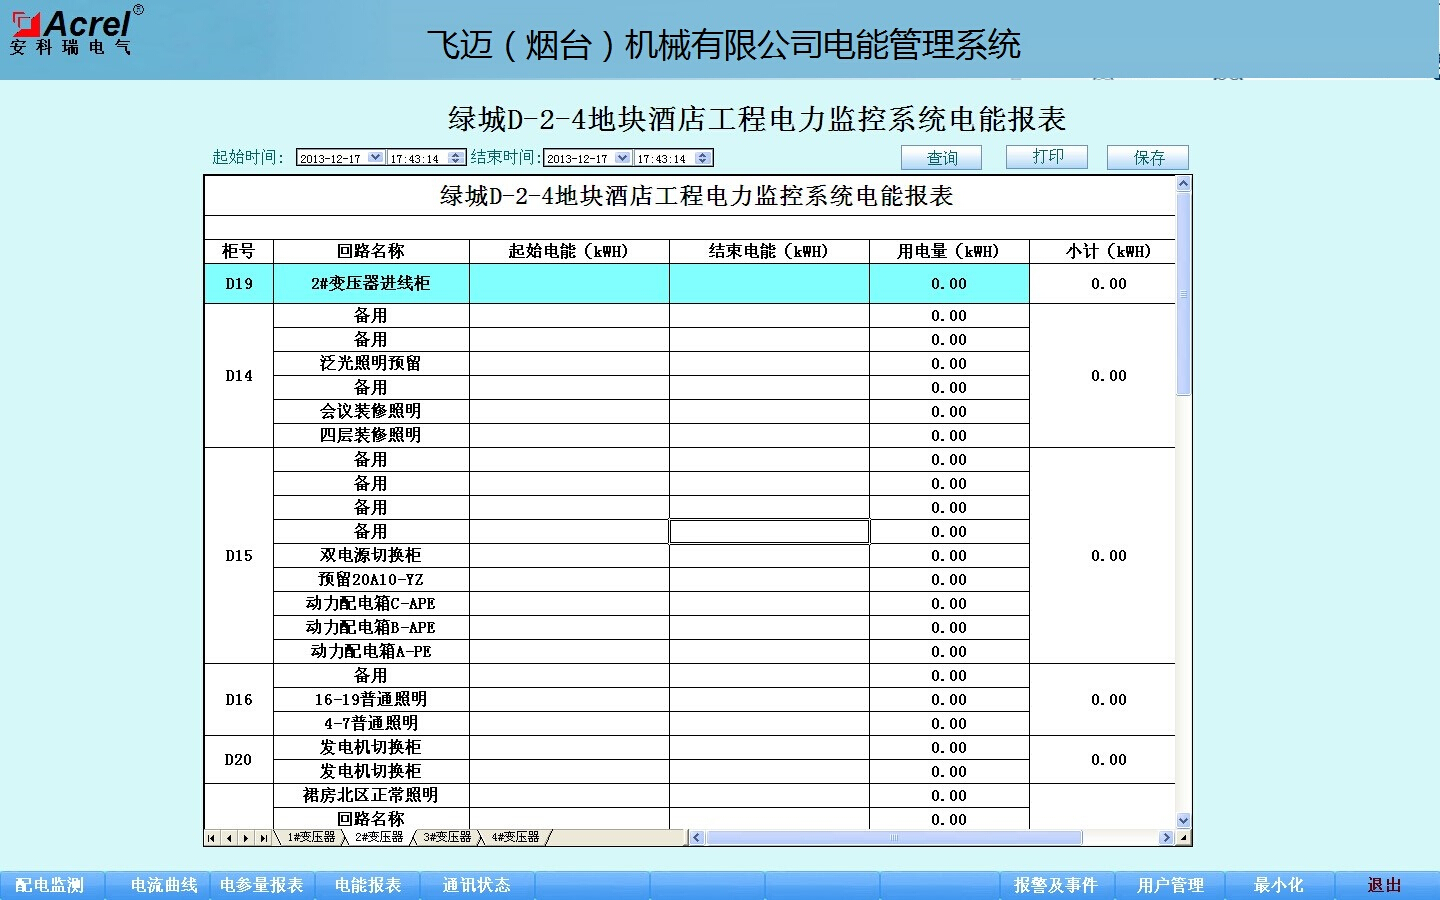
Task: Click next sheet navigation arrow
Action: (246, 838)
